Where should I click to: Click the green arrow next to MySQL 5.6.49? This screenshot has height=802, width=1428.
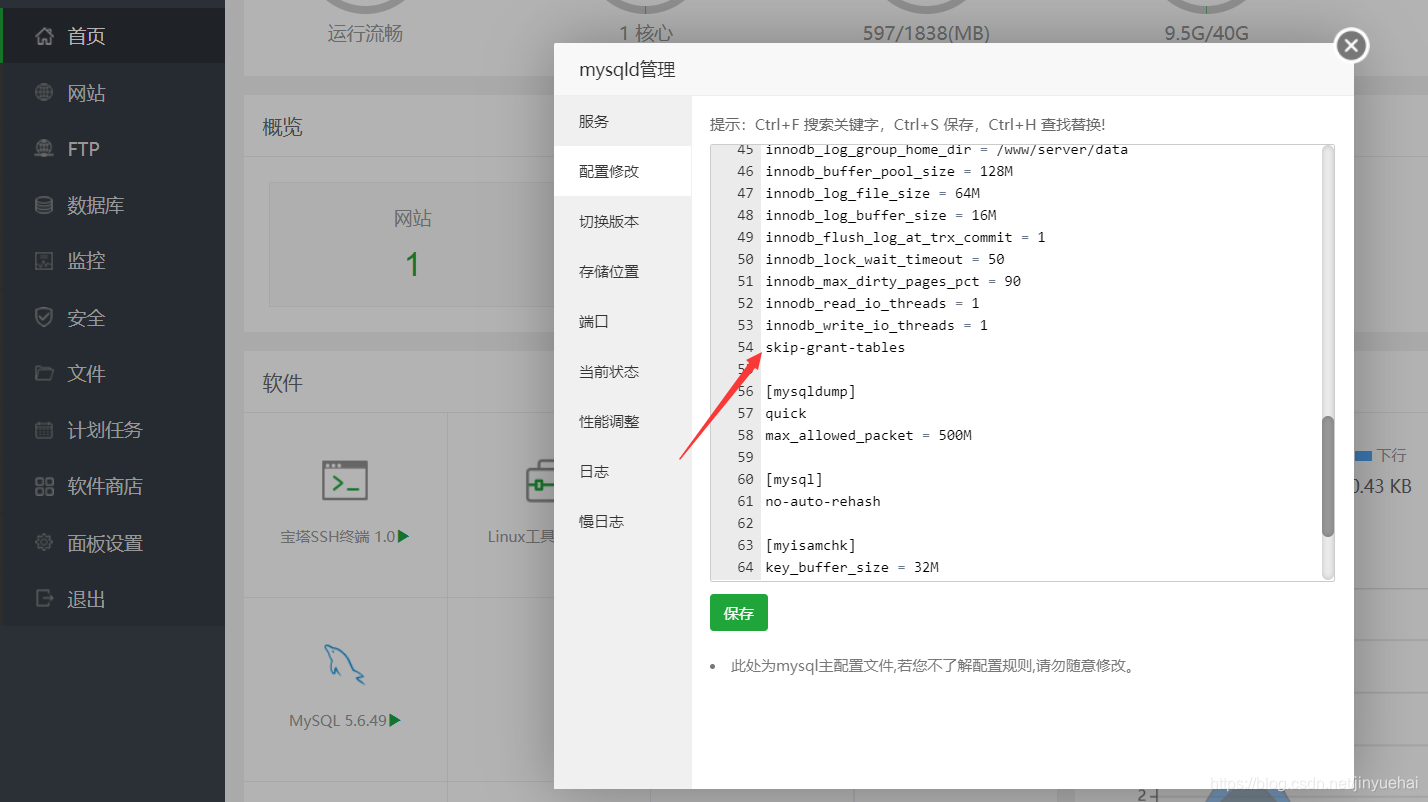[396, 720]
